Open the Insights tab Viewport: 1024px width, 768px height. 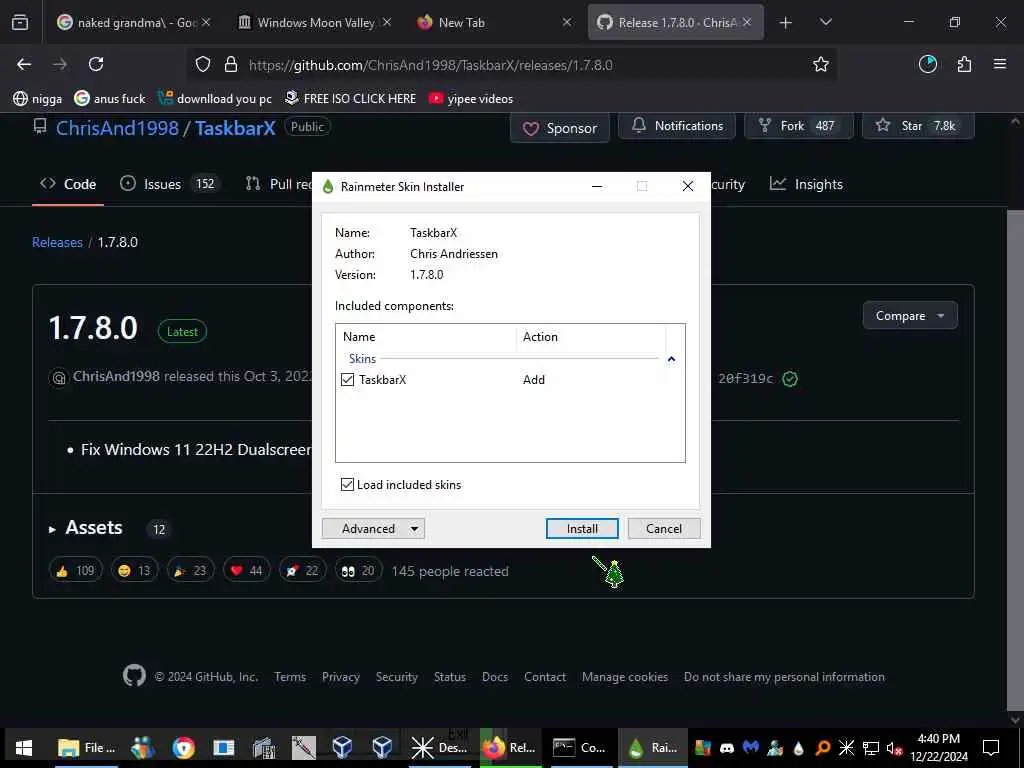click(806, 184)
